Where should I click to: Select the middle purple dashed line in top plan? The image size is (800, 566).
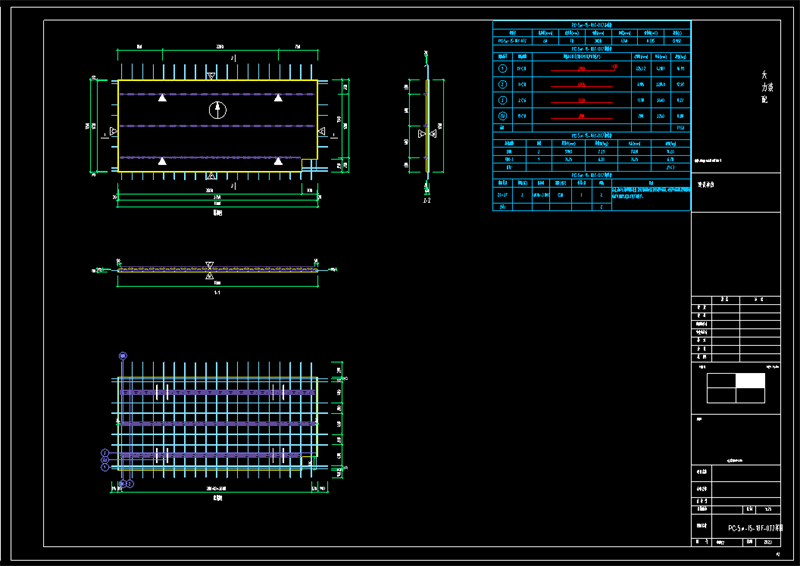(217, 126)
